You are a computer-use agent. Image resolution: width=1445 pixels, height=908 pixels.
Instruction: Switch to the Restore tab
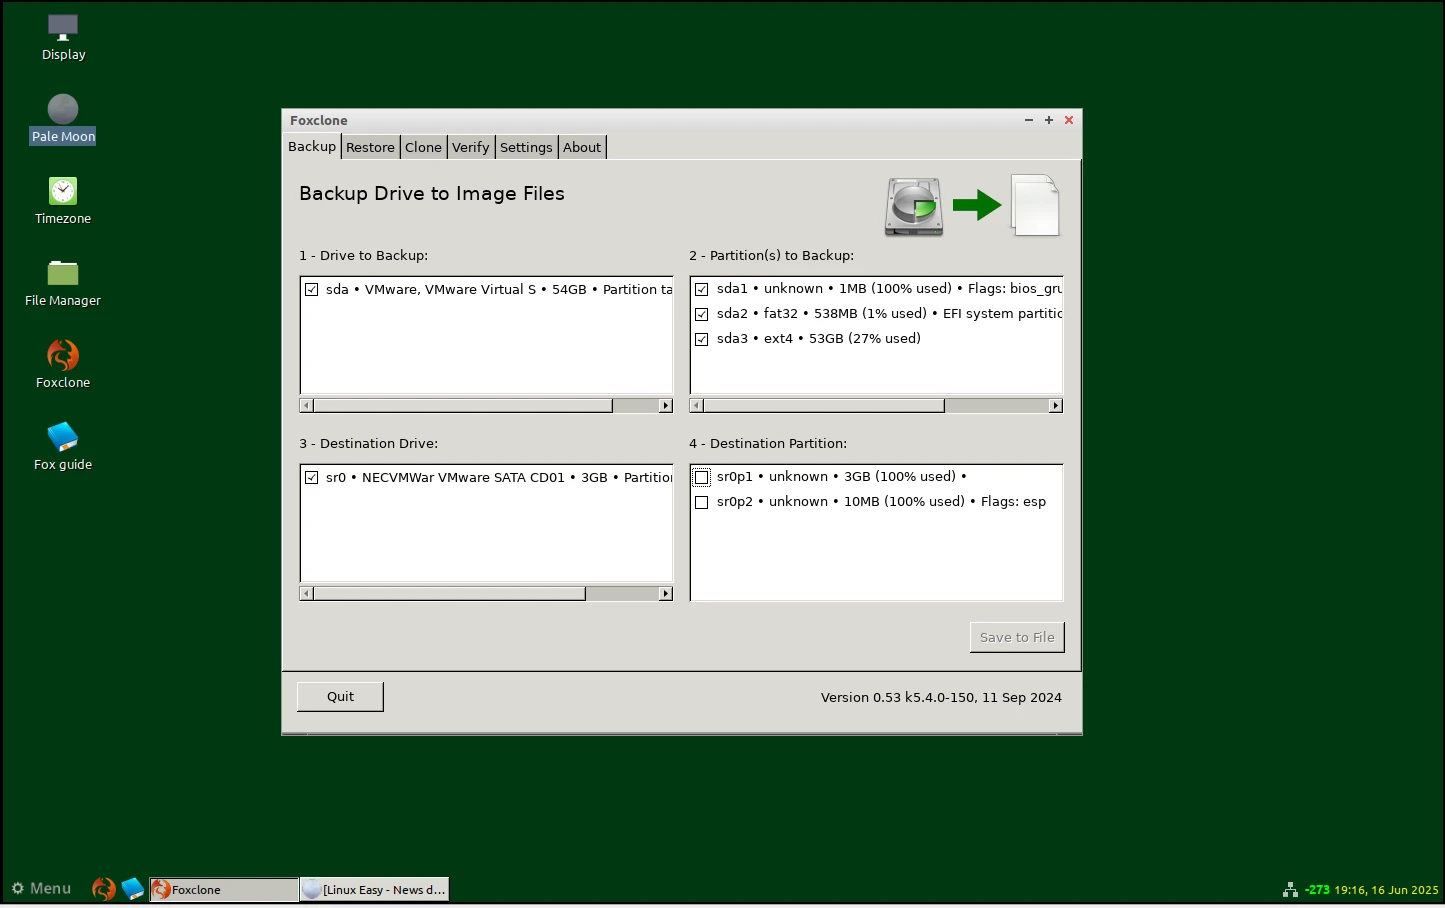point(370,147)
